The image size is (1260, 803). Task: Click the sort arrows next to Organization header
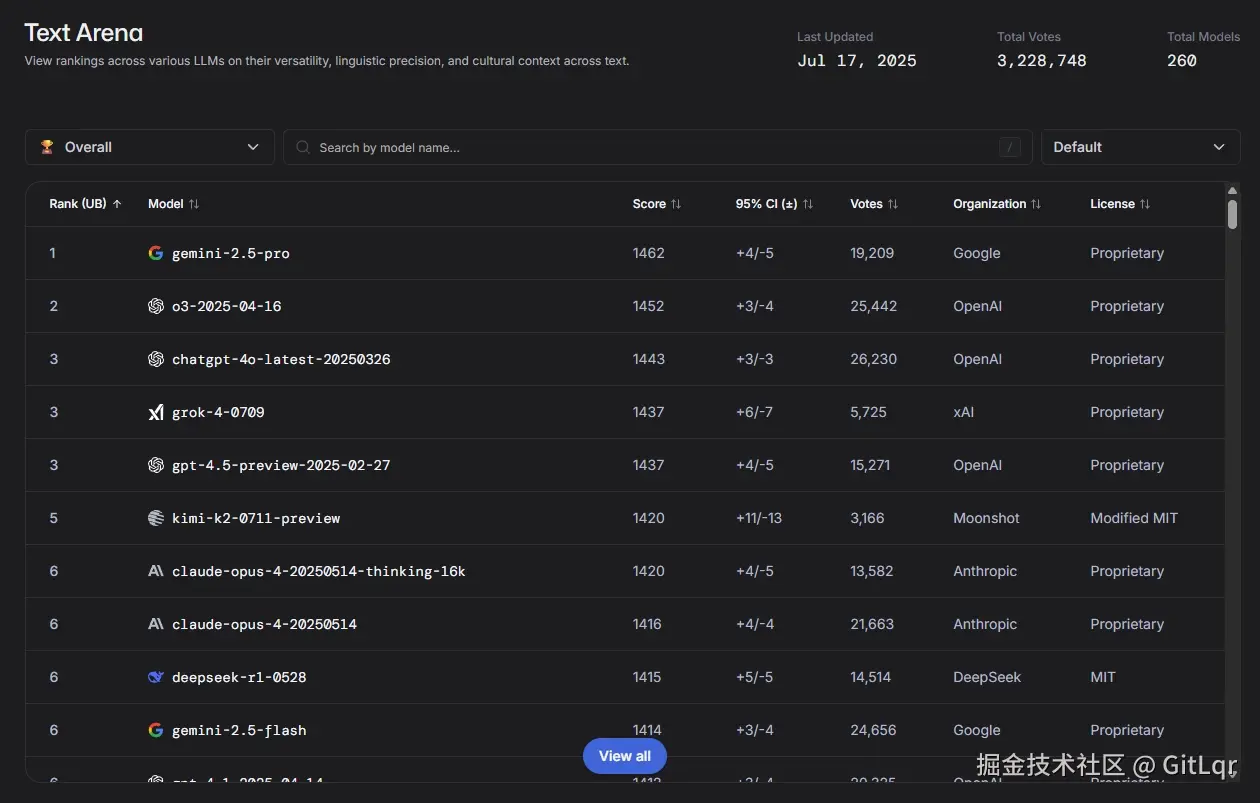tap(1036, 204)
